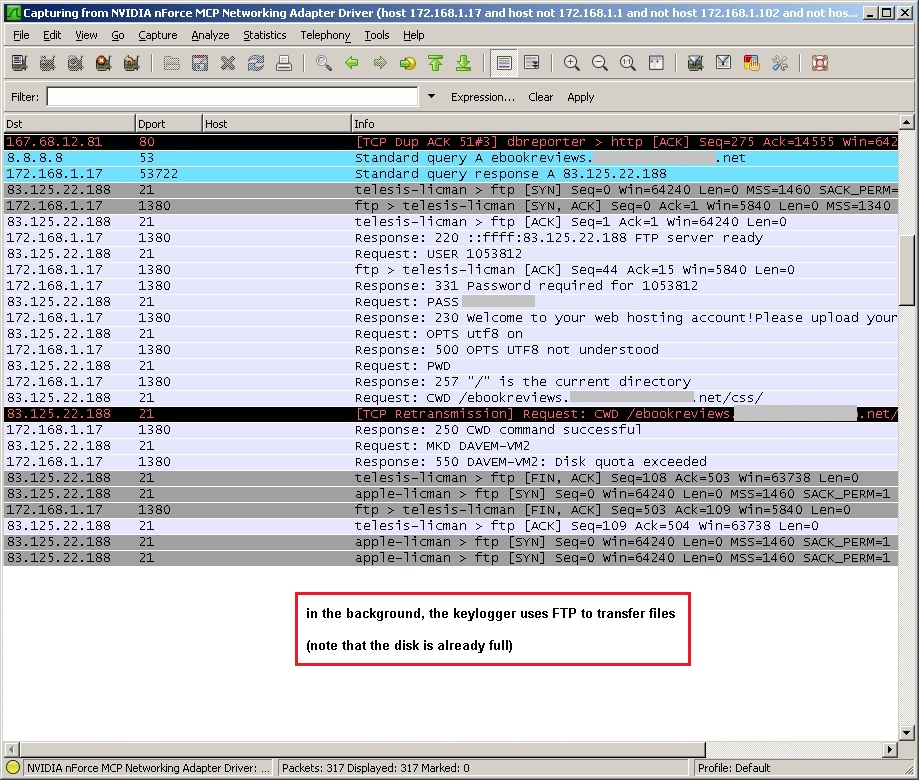The image size is (919, 780).
Task: Click the Find packet magnifier icon
Action: click(323, 63)
